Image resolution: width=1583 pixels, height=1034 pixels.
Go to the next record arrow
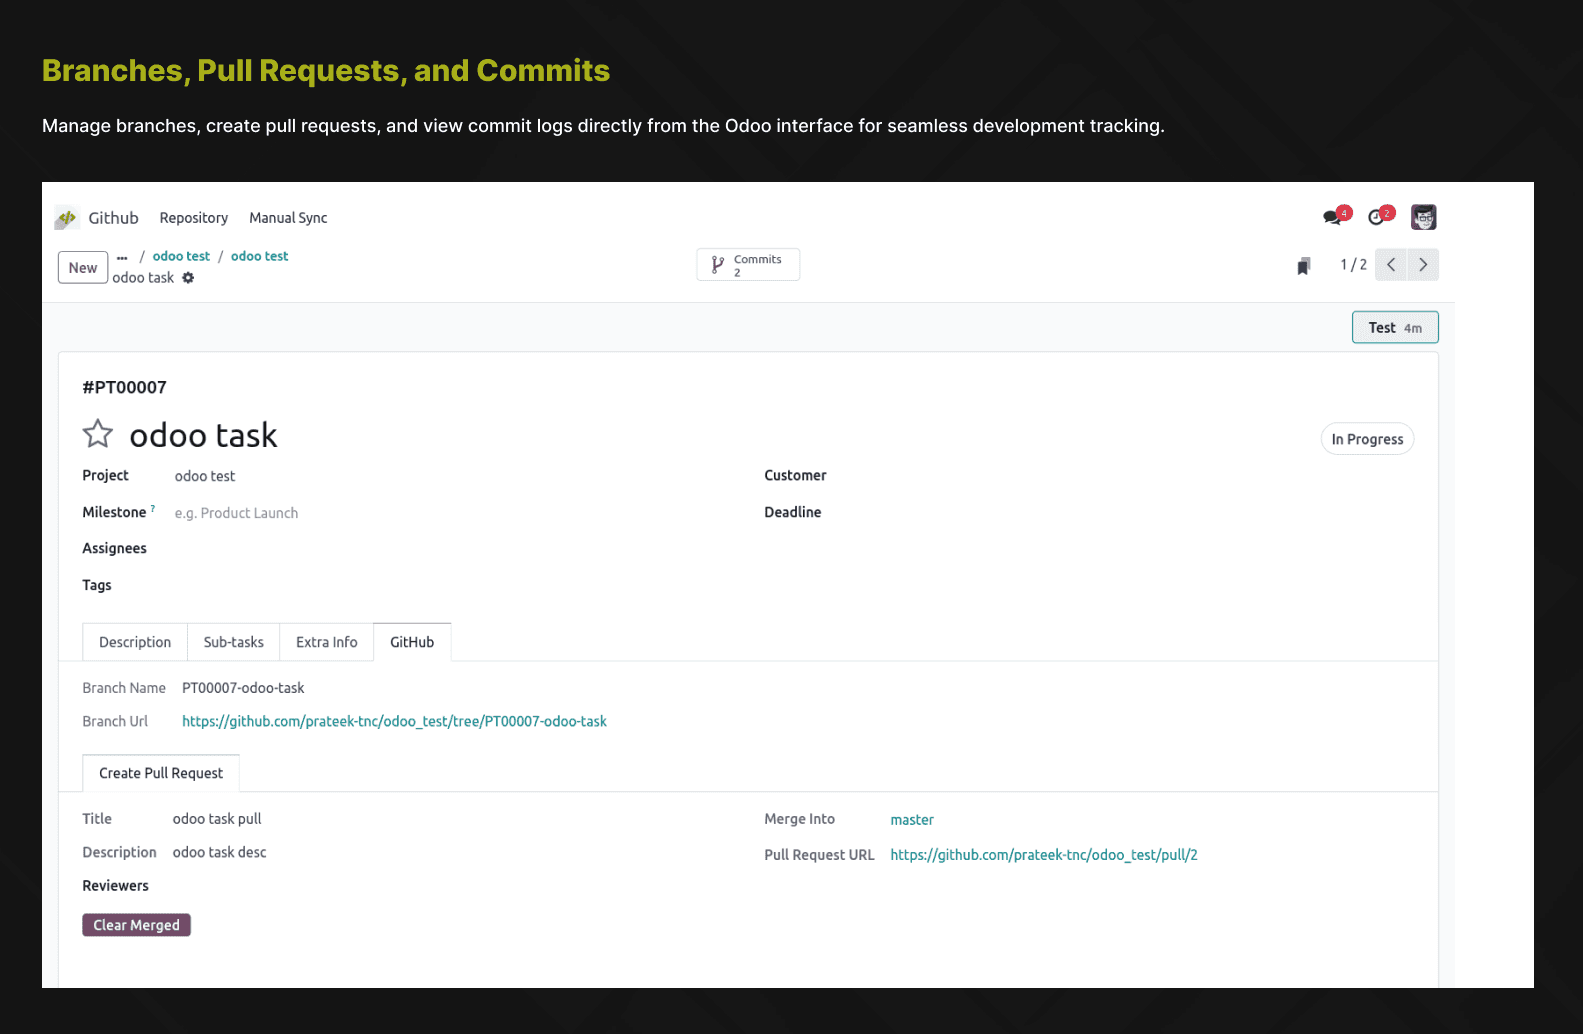coord(1423,265)
